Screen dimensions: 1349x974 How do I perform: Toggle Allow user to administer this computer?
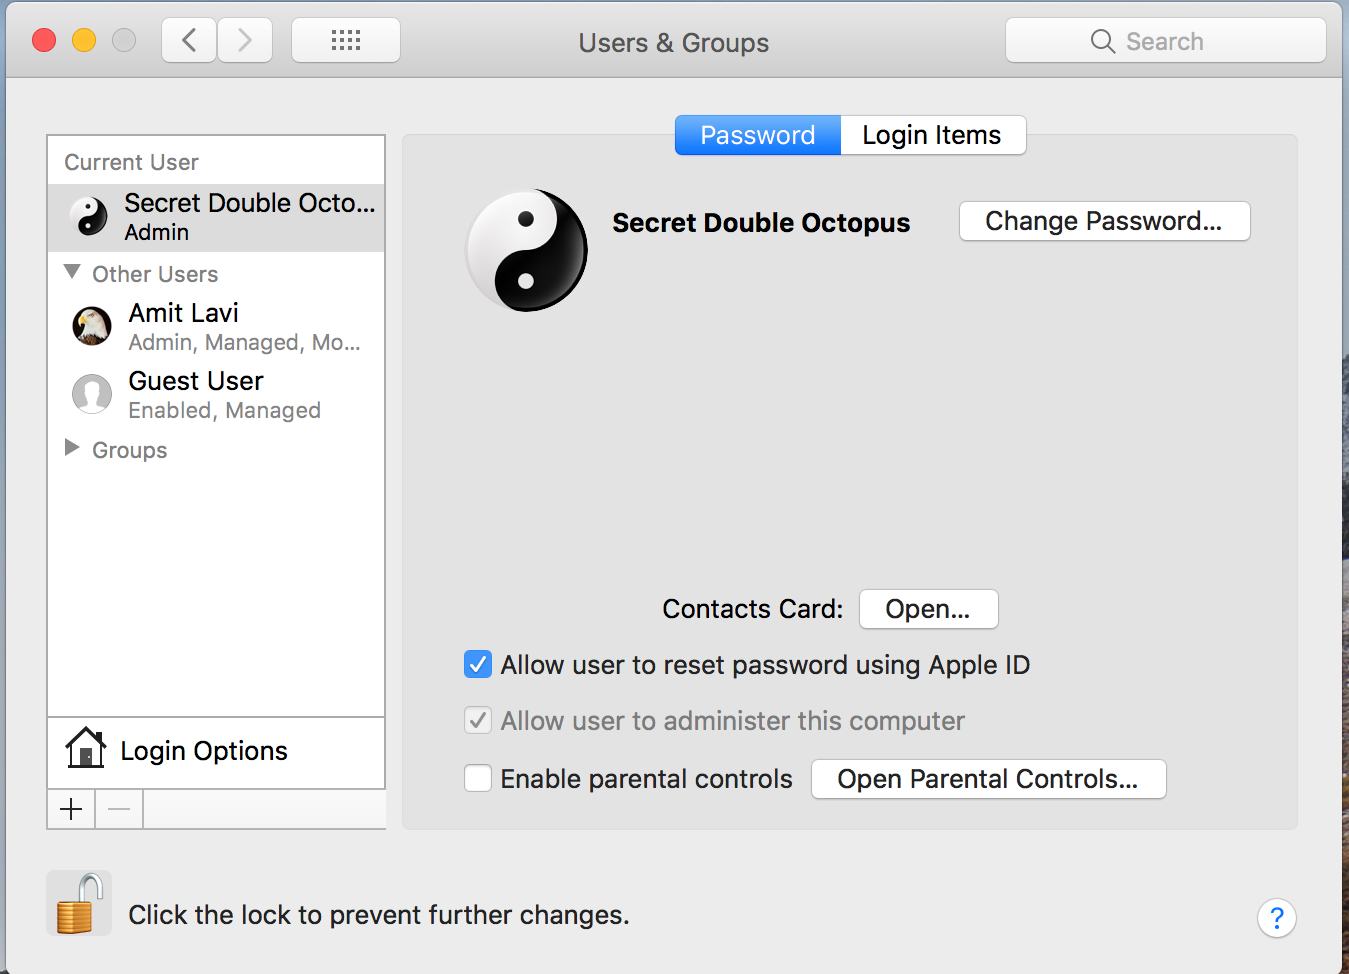coord(478,720)
